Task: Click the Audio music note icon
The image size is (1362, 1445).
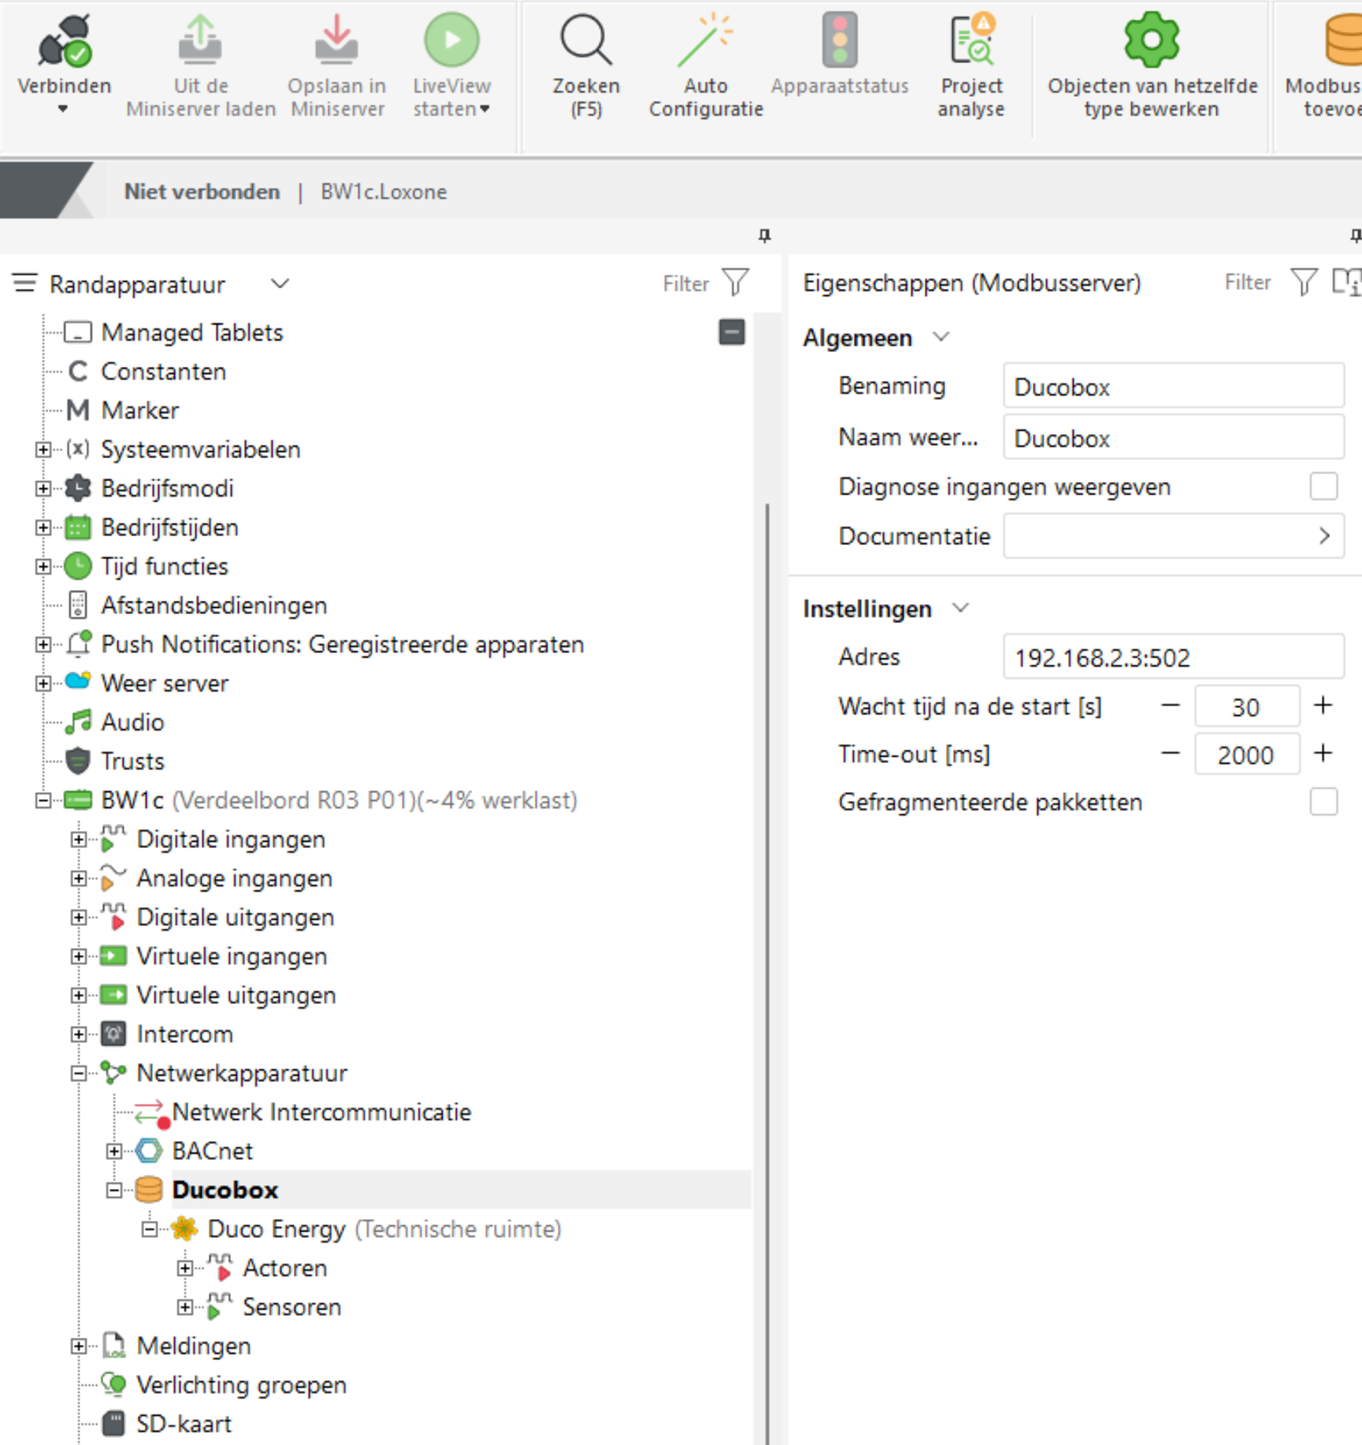Action: tap(78, 722)
